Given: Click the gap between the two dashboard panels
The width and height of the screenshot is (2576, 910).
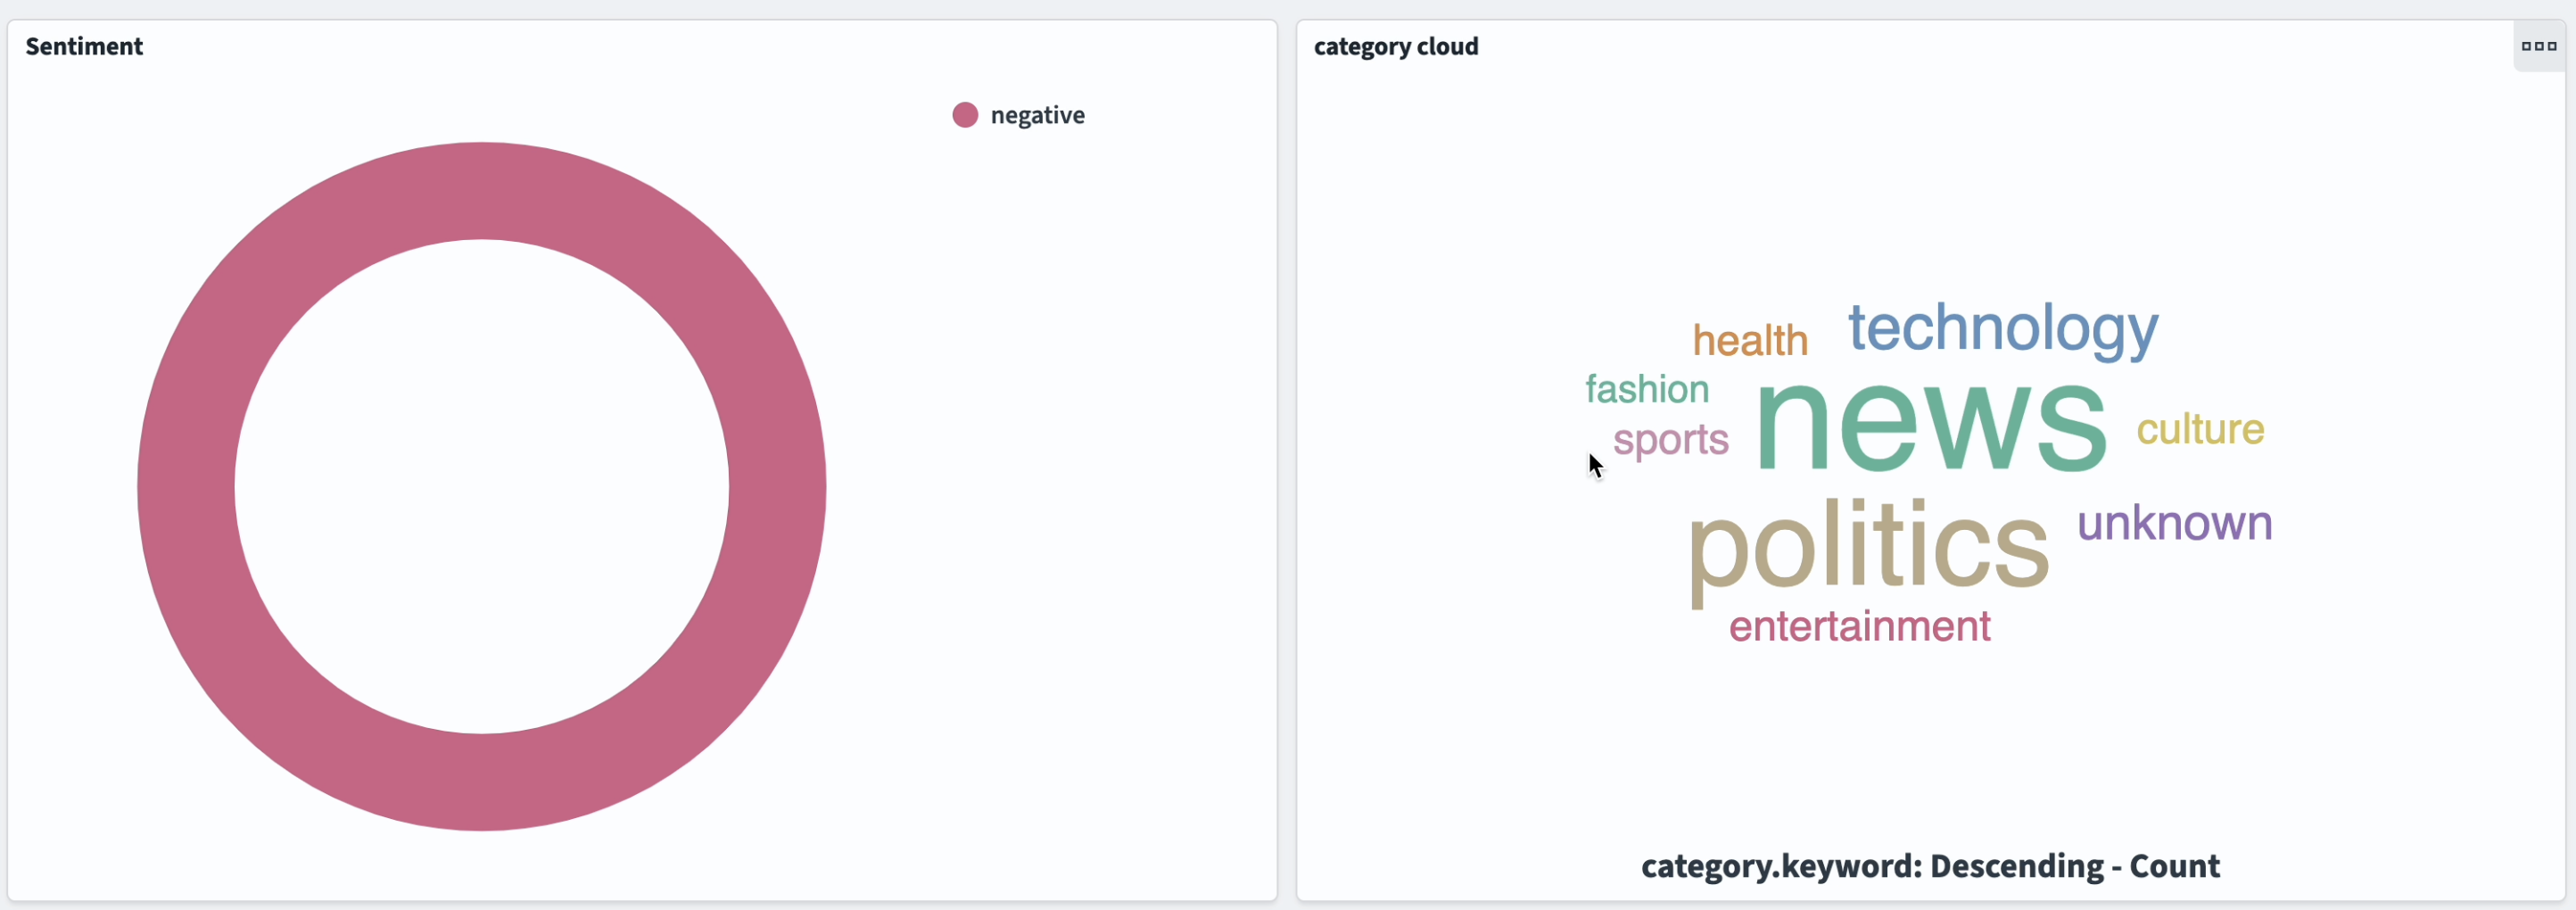Looking at the screenshot, I should point(1287,460).
